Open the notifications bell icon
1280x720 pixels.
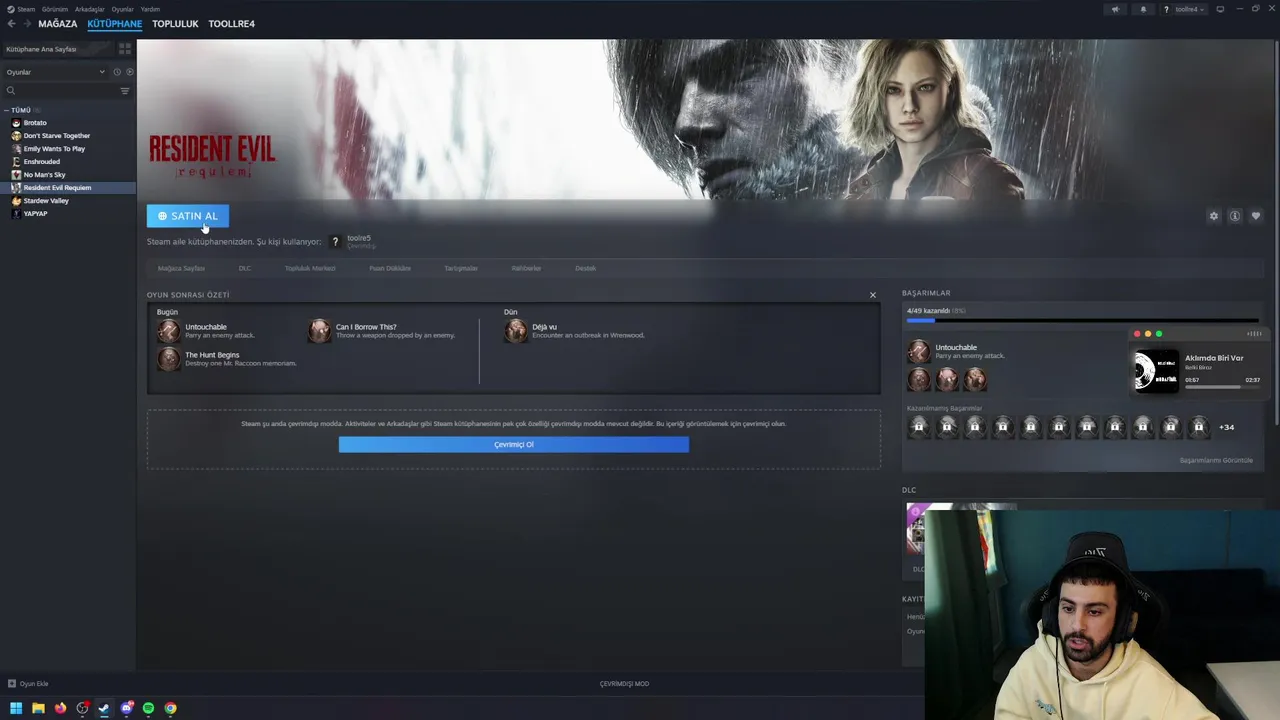1143,9
